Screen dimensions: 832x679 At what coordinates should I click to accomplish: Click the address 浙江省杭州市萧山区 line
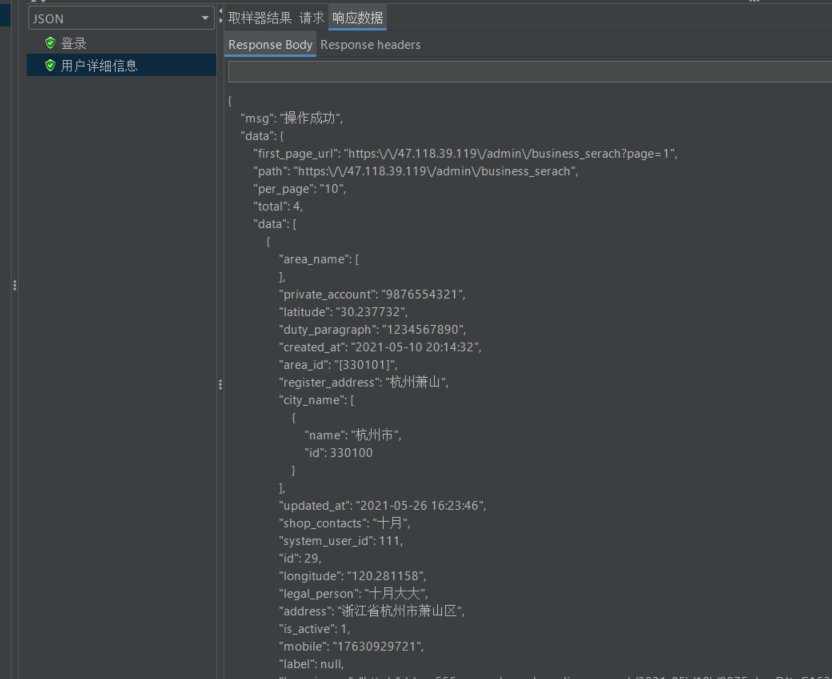371,611
